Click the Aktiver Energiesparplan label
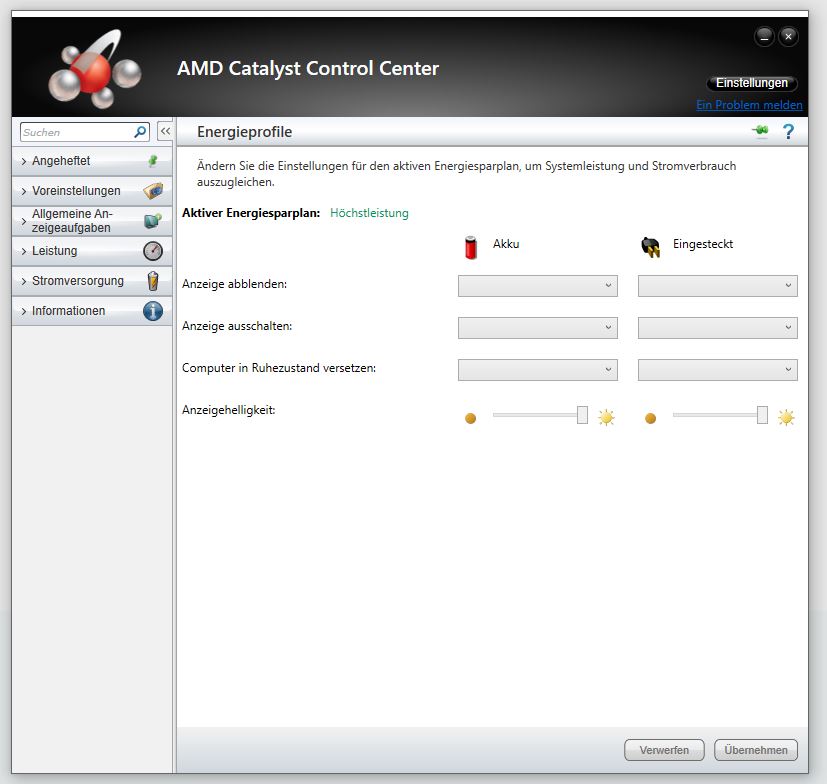The image size is (827, 784). click(x=251, y=213)
